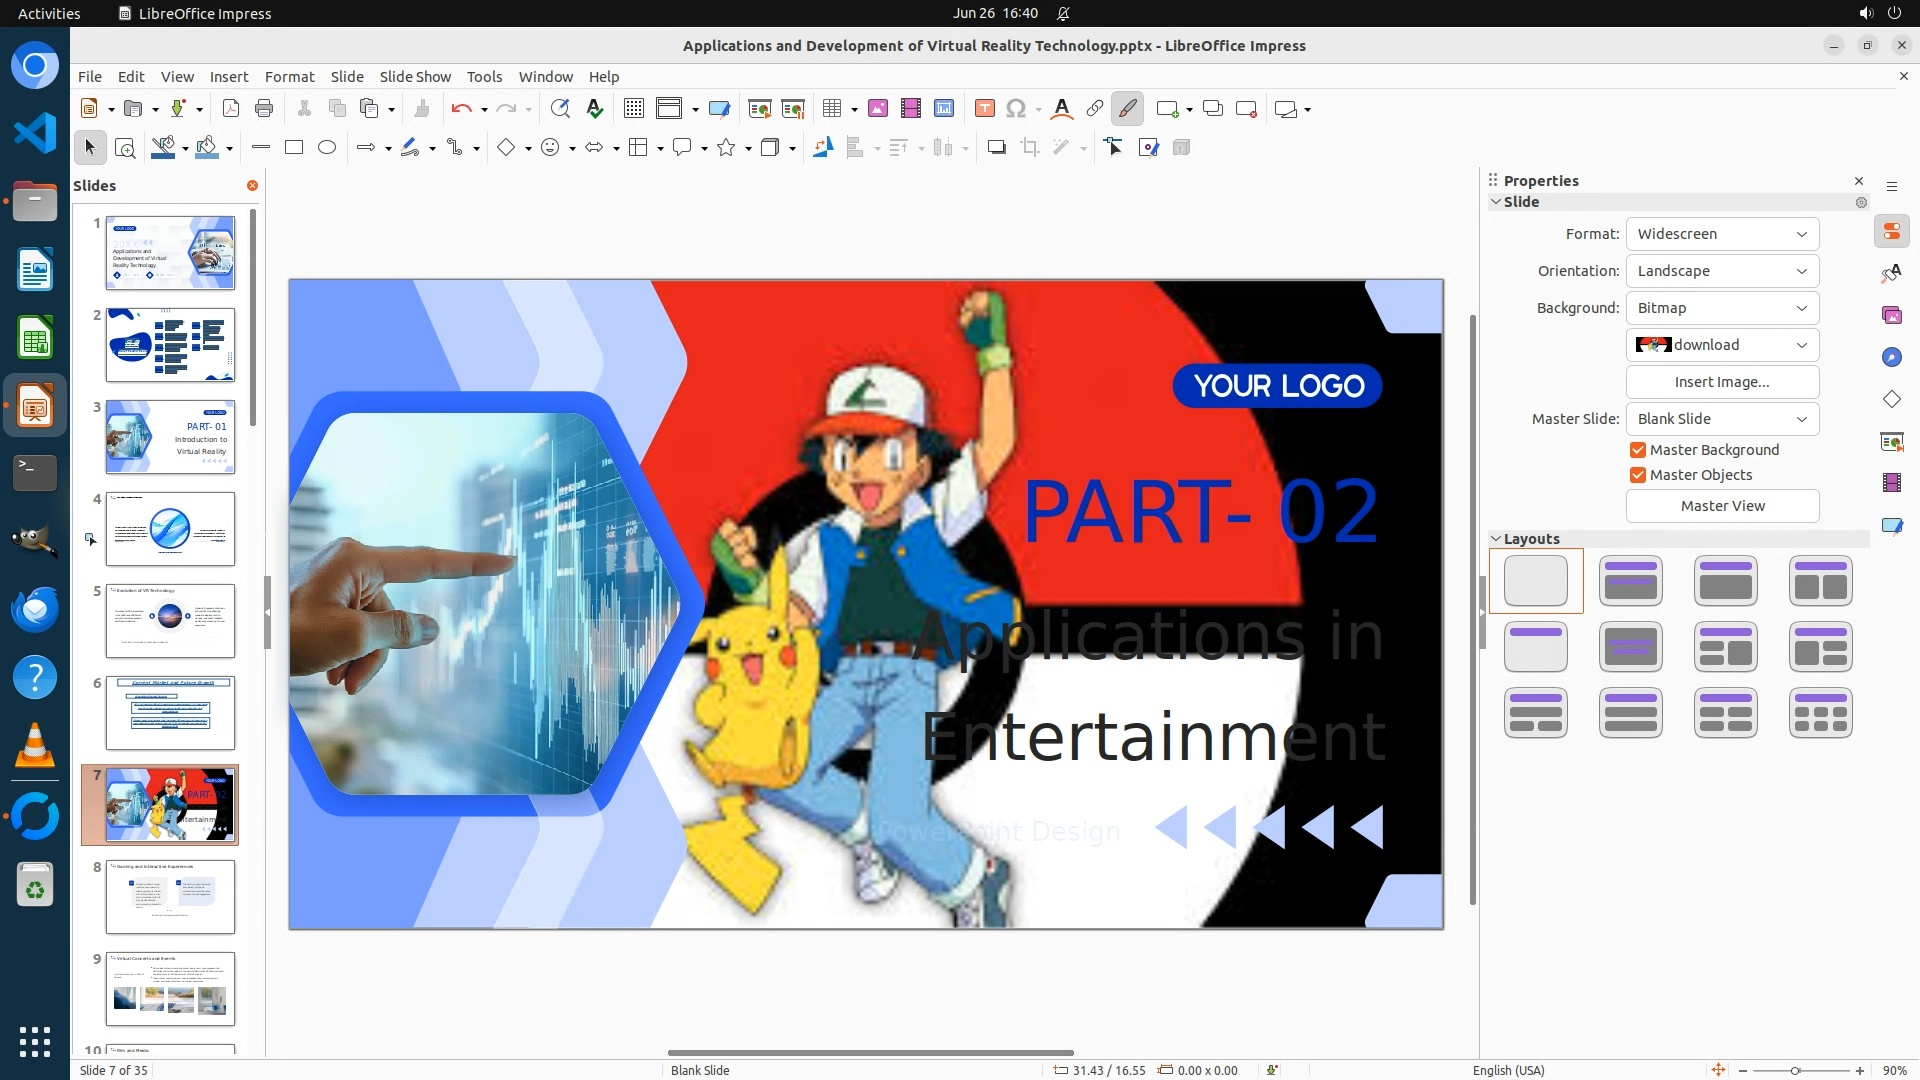The width and height of the screenshot is (1920, 1080).
Task: Uncheck the Master Background checkbox
Action: pyautogui.click(x=1638, y=450)
